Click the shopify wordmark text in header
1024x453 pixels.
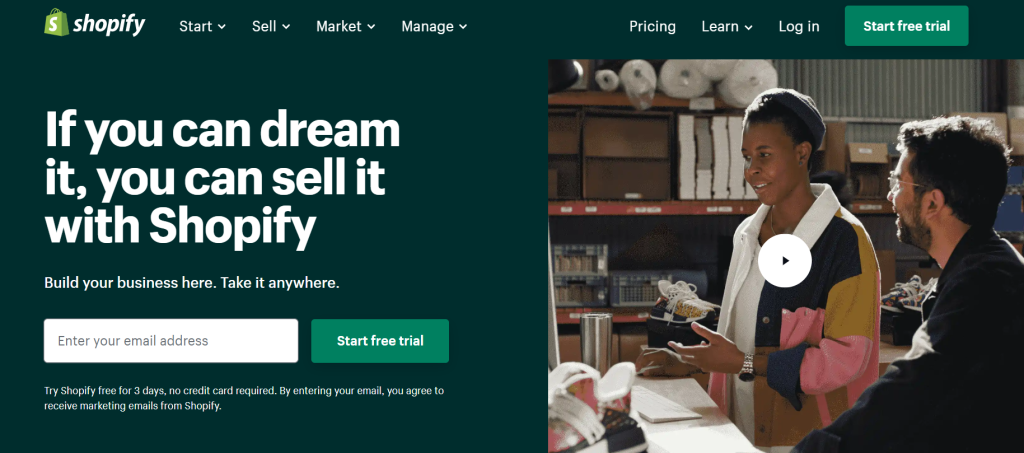coord(109,25)
